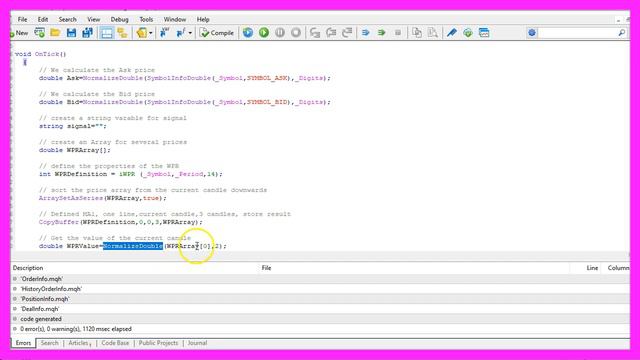Image resolution: width=640 pixels, height=360 pixels.
Task: Start debugging on real data
Action: 248,33
